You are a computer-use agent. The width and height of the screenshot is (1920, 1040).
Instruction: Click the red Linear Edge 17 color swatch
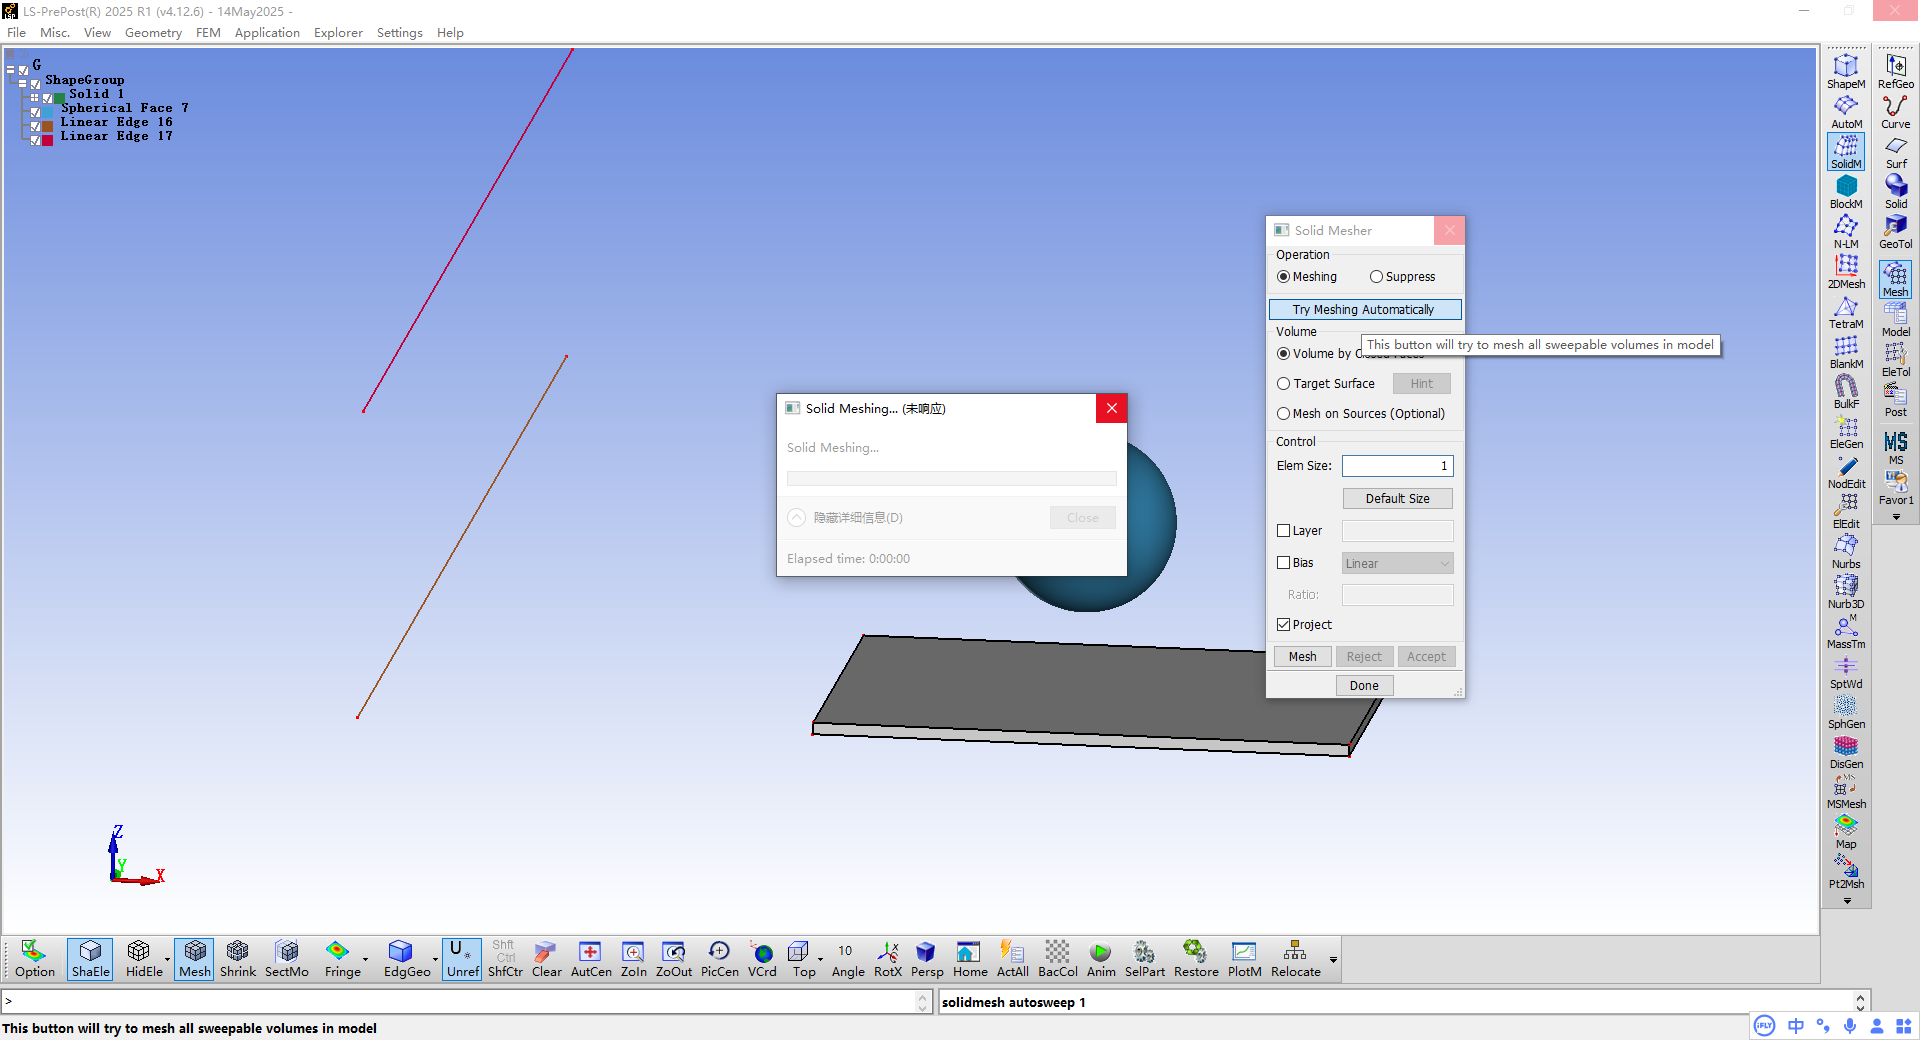pyautogui.click(x=47, y=140)
